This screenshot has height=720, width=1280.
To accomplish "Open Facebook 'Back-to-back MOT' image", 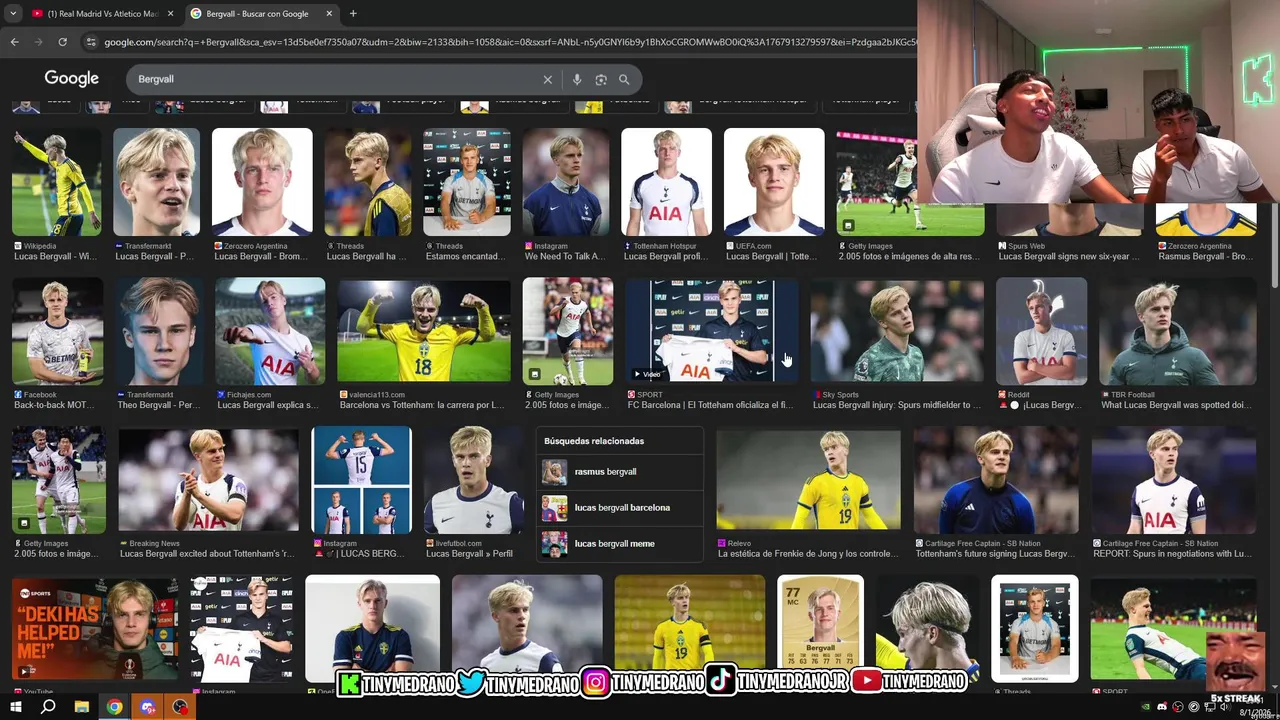I will [57, 331].
